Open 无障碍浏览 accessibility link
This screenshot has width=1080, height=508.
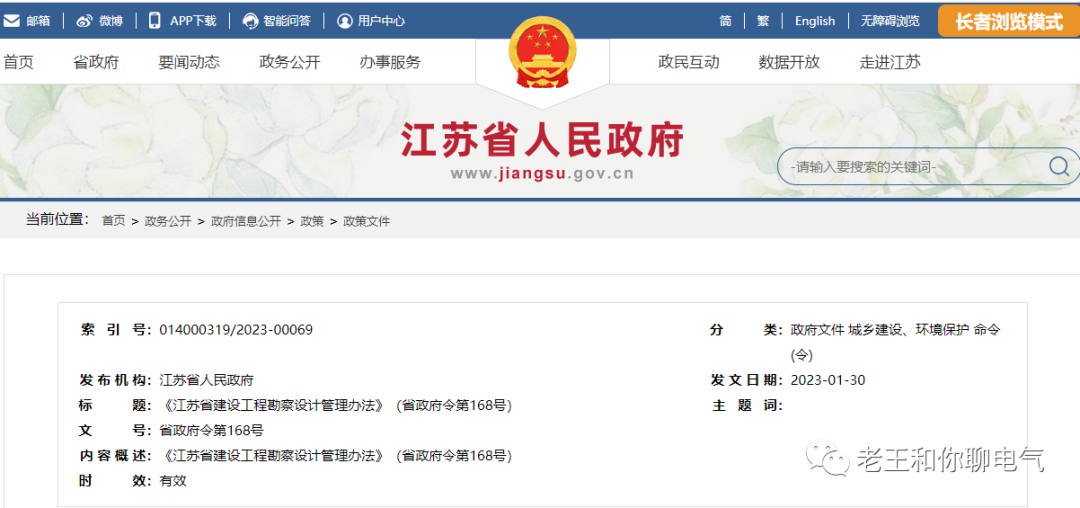point(889,20)
